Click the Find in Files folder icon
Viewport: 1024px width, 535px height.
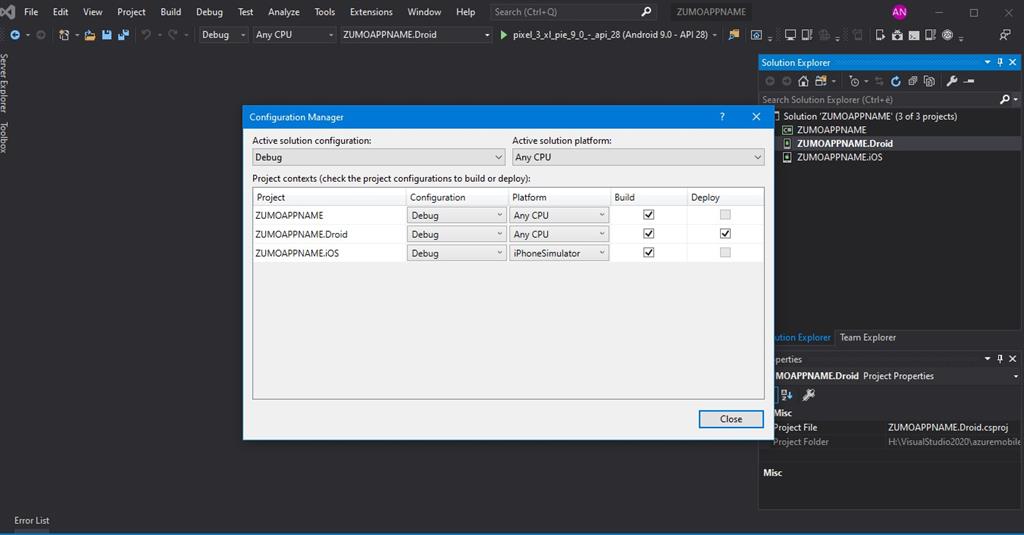[734, 35]
